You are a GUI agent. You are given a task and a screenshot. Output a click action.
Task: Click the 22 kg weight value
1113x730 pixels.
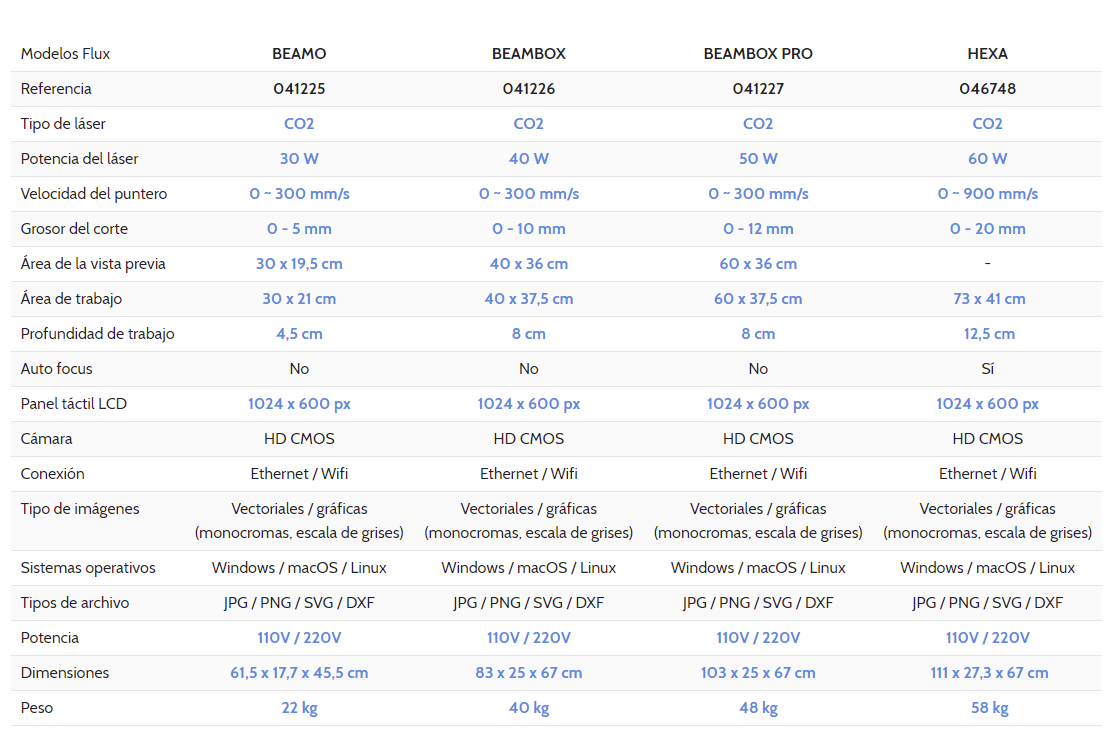coord(299,708)
